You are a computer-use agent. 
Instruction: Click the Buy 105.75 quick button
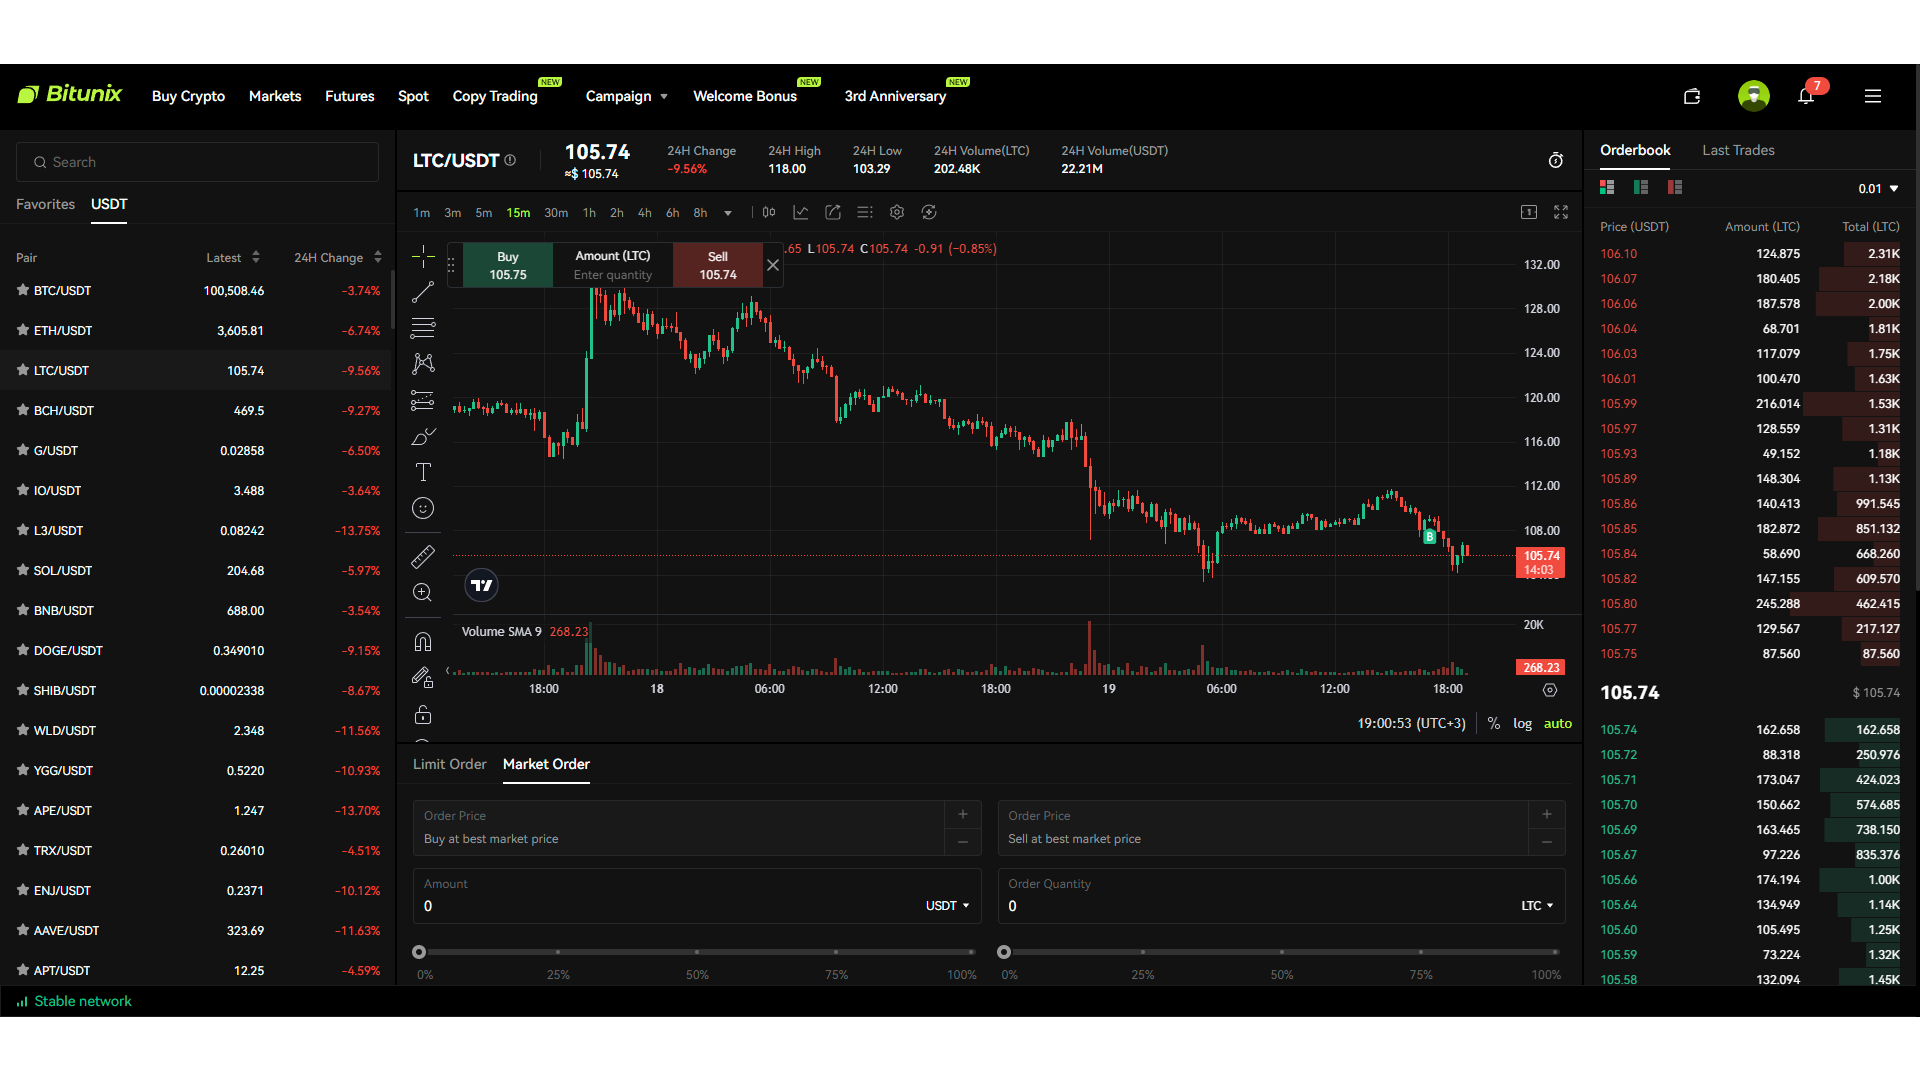click(508, 265)
